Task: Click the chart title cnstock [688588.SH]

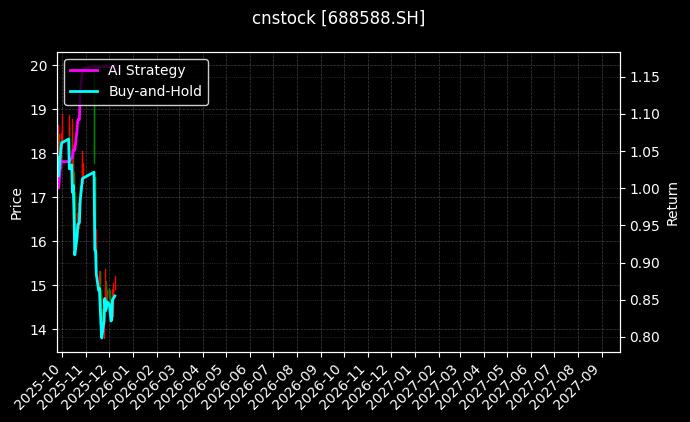Action: 338,18
